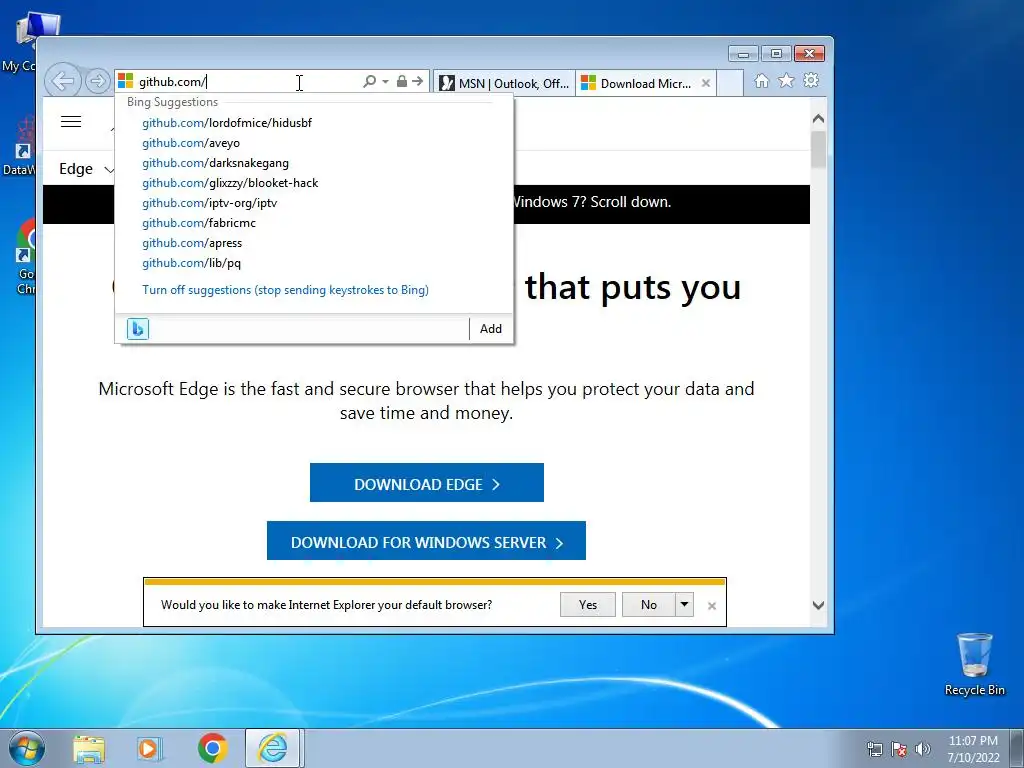Open Recycle Bin desktop icon
1024x768 pixels.
pyautogui.click(x=974, y=664)
